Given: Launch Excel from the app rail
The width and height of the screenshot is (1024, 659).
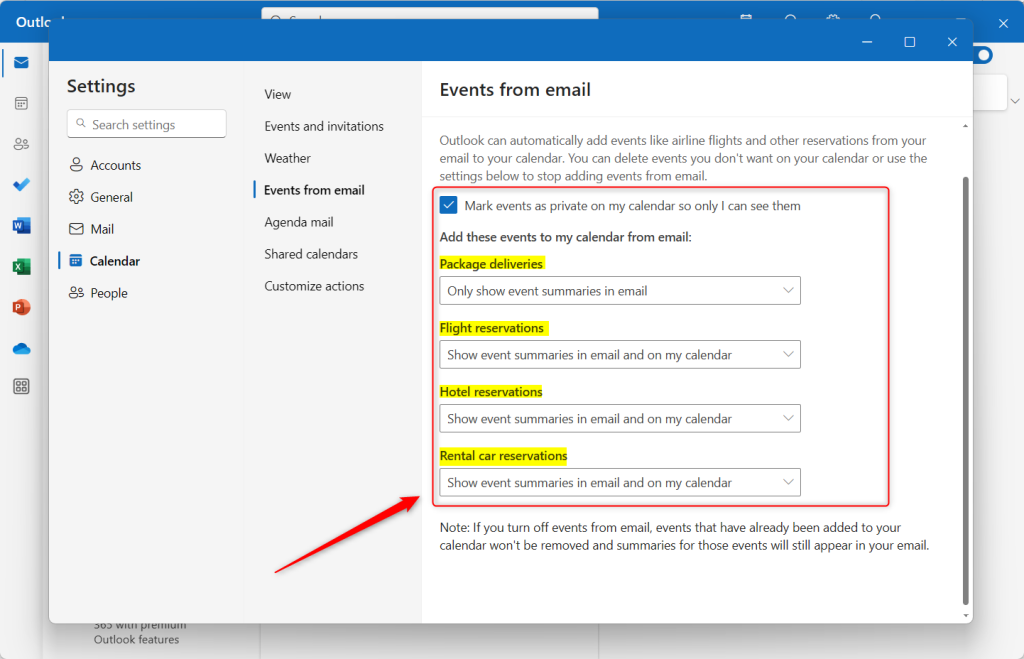Looking at the screenshot, I should pyautogui.click(x=21, y=266).
